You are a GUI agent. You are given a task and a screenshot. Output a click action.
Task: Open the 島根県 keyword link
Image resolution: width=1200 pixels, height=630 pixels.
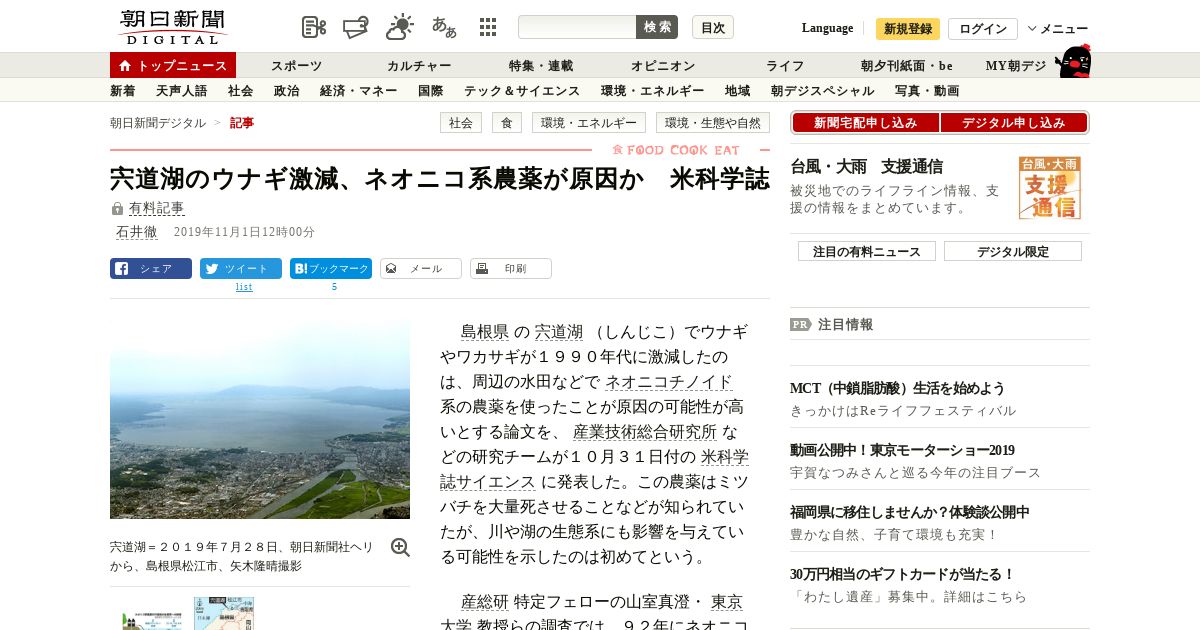point(484,332)
